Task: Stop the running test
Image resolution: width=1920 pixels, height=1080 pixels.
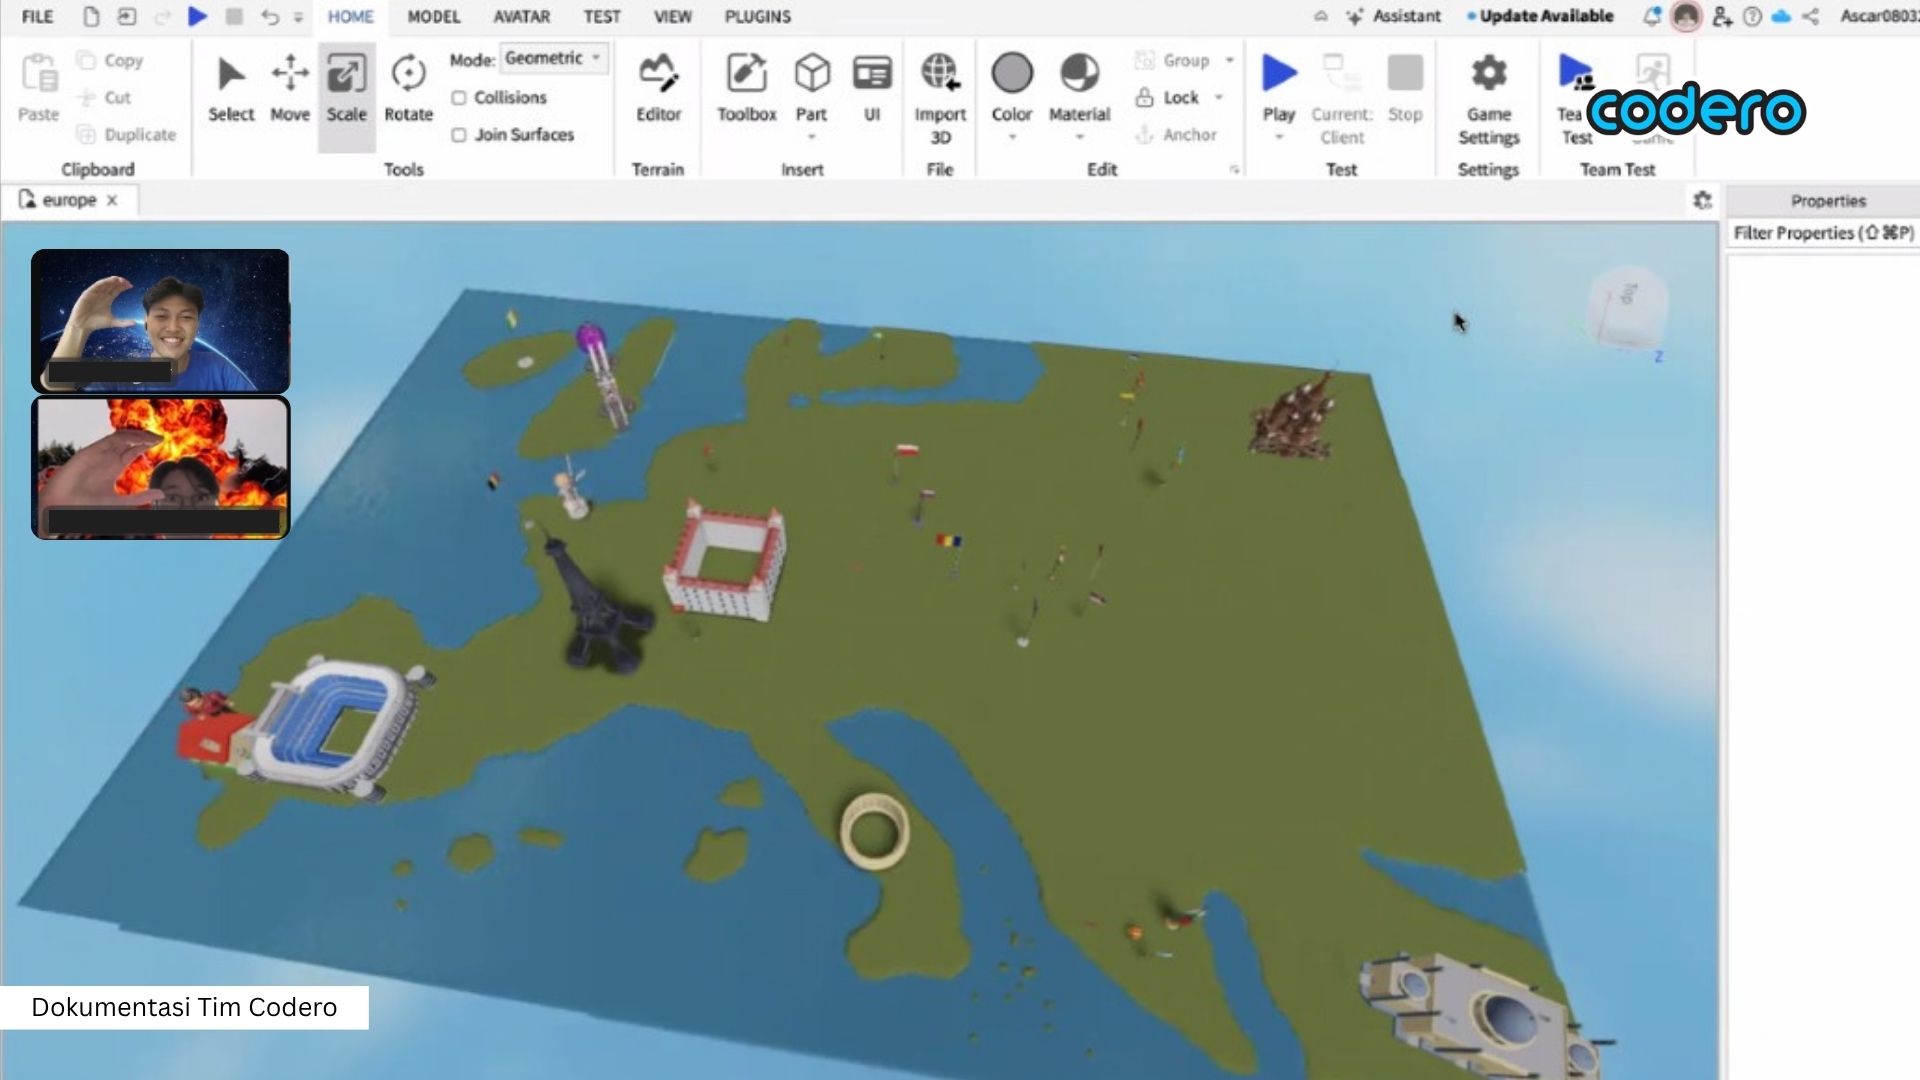Action: point(1405,89)
